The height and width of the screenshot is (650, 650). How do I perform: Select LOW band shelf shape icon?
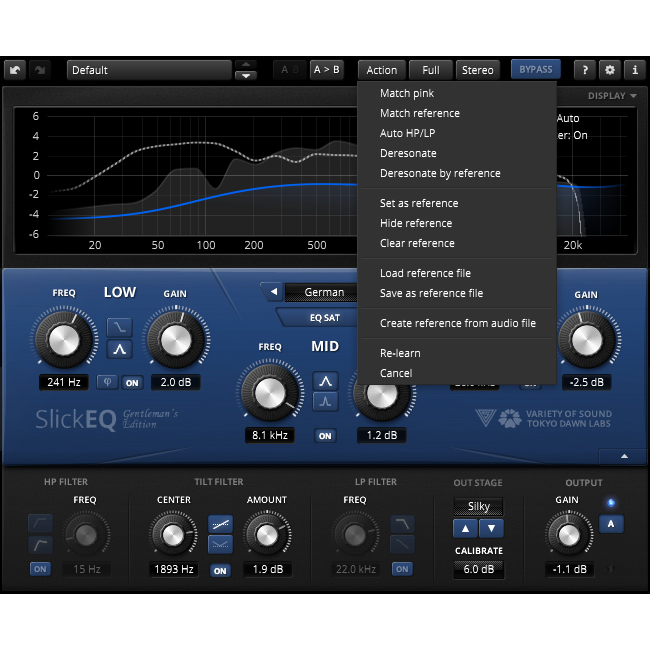(x=119, y=327)
